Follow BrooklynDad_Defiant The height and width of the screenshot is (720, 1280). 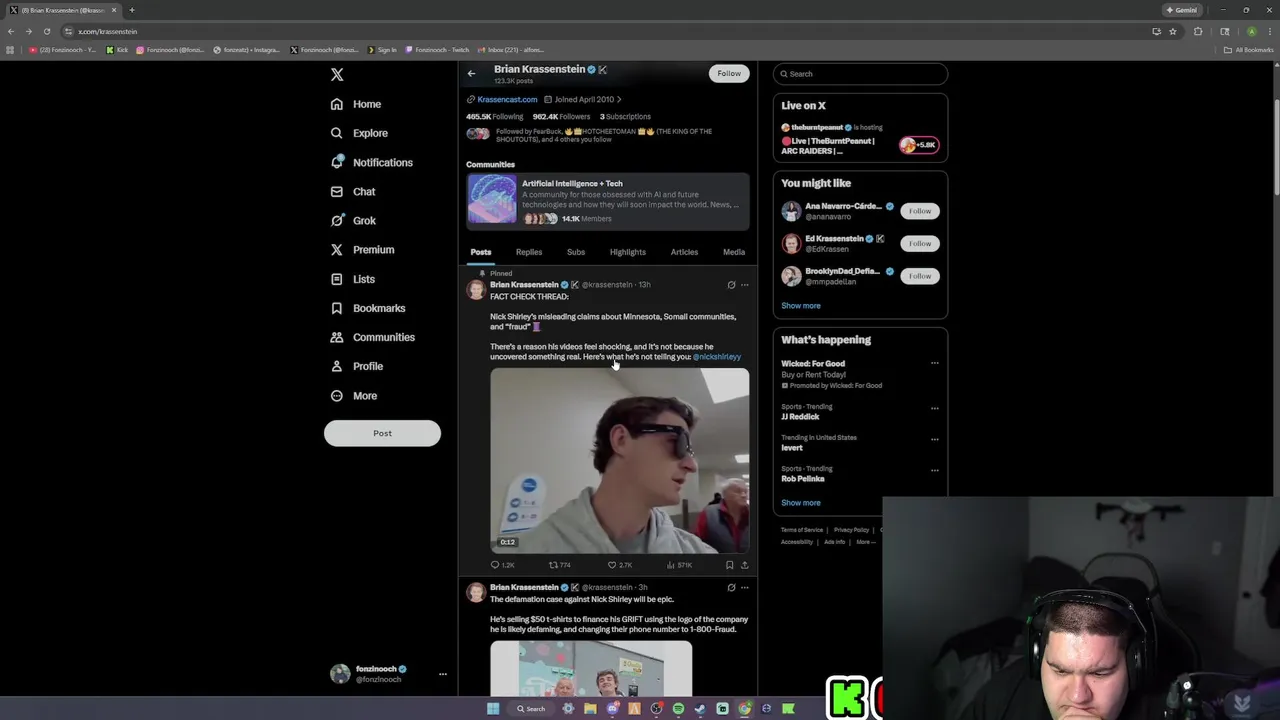click(920, 276)
